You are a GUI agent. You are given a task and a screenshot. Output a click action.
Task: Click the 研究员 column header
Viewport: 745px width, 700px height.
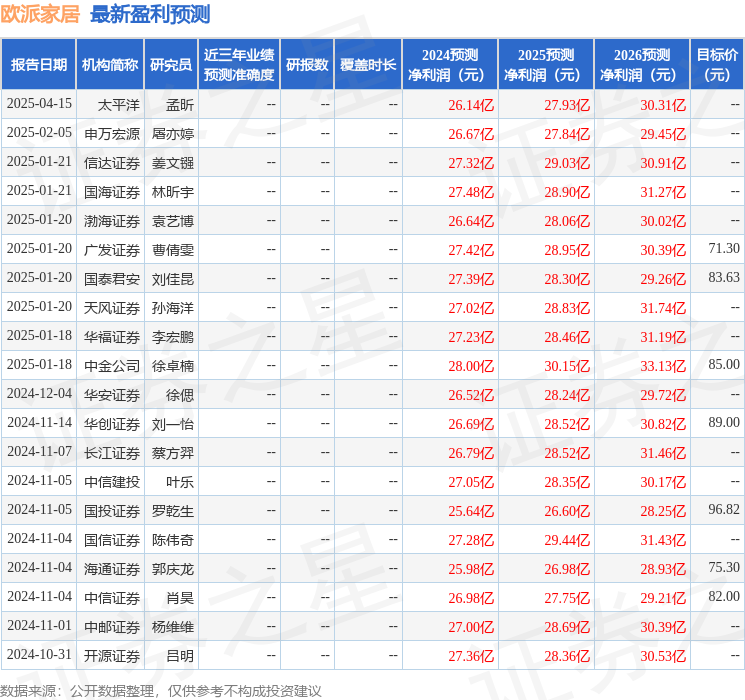(x=171, y=65)
